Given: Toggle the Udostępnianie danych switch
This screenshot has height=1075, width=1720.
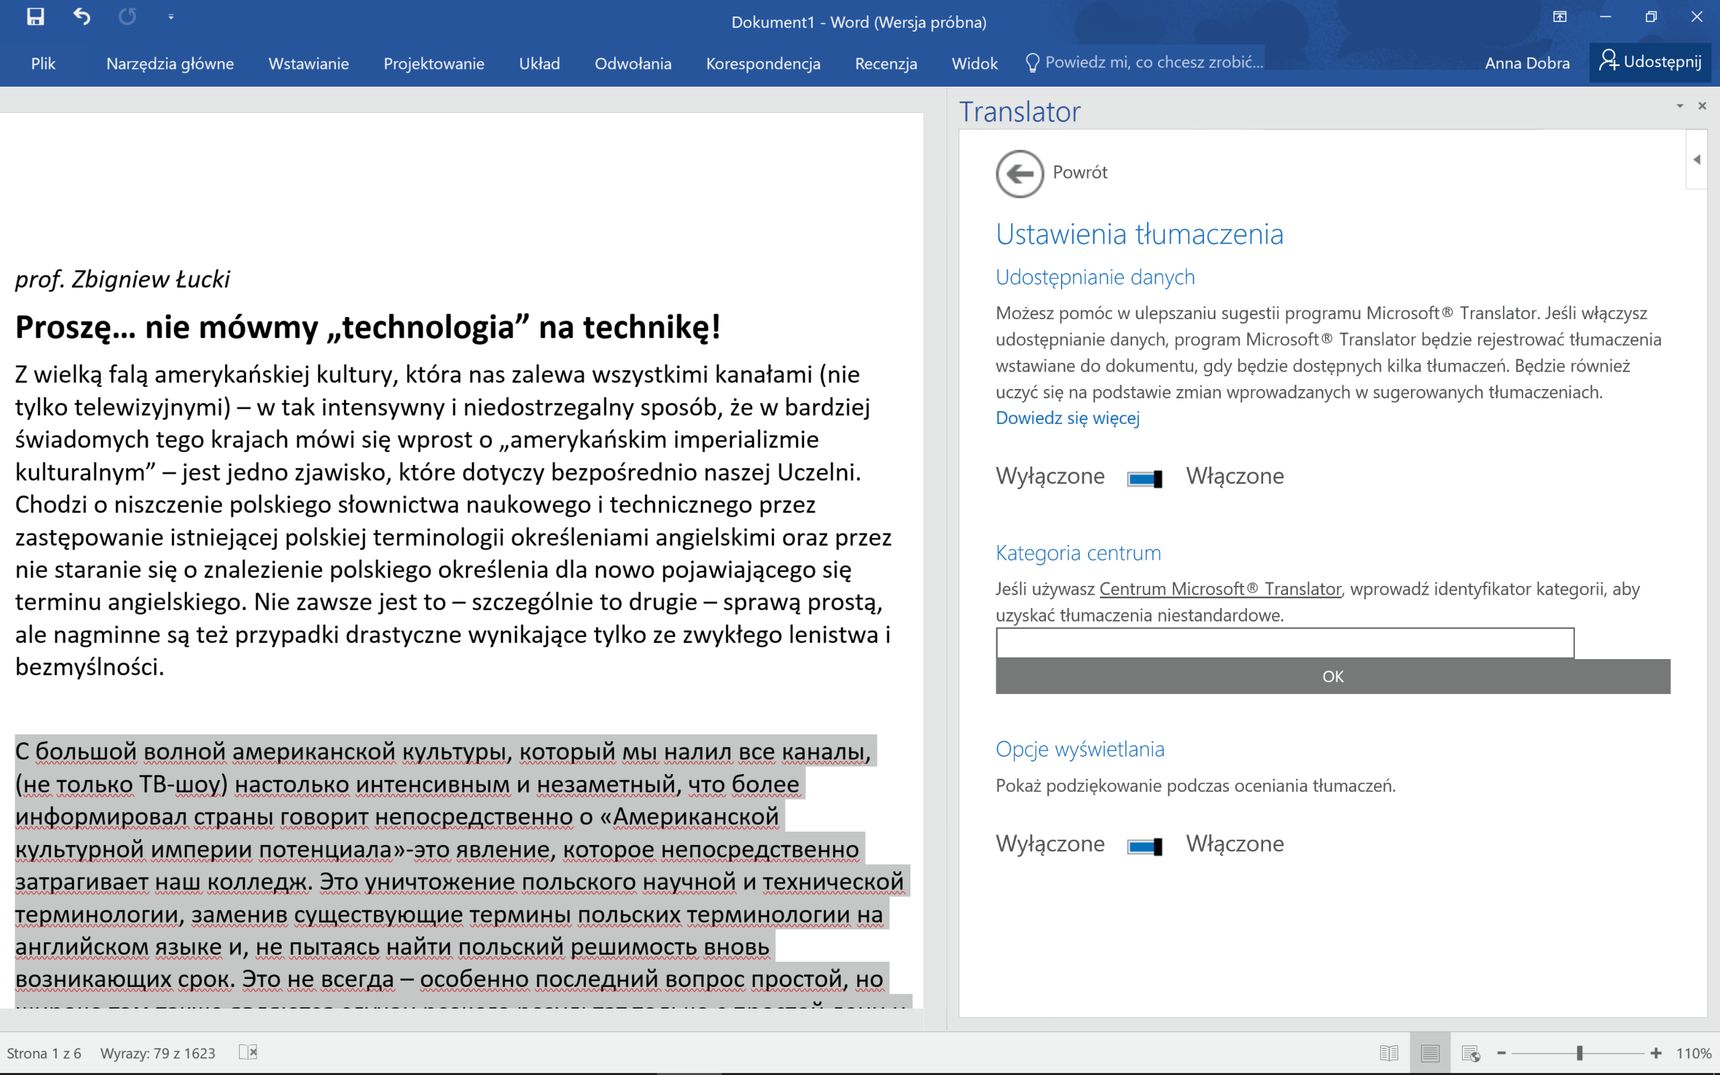Looking at the screenshot, I should [1145, 479].
